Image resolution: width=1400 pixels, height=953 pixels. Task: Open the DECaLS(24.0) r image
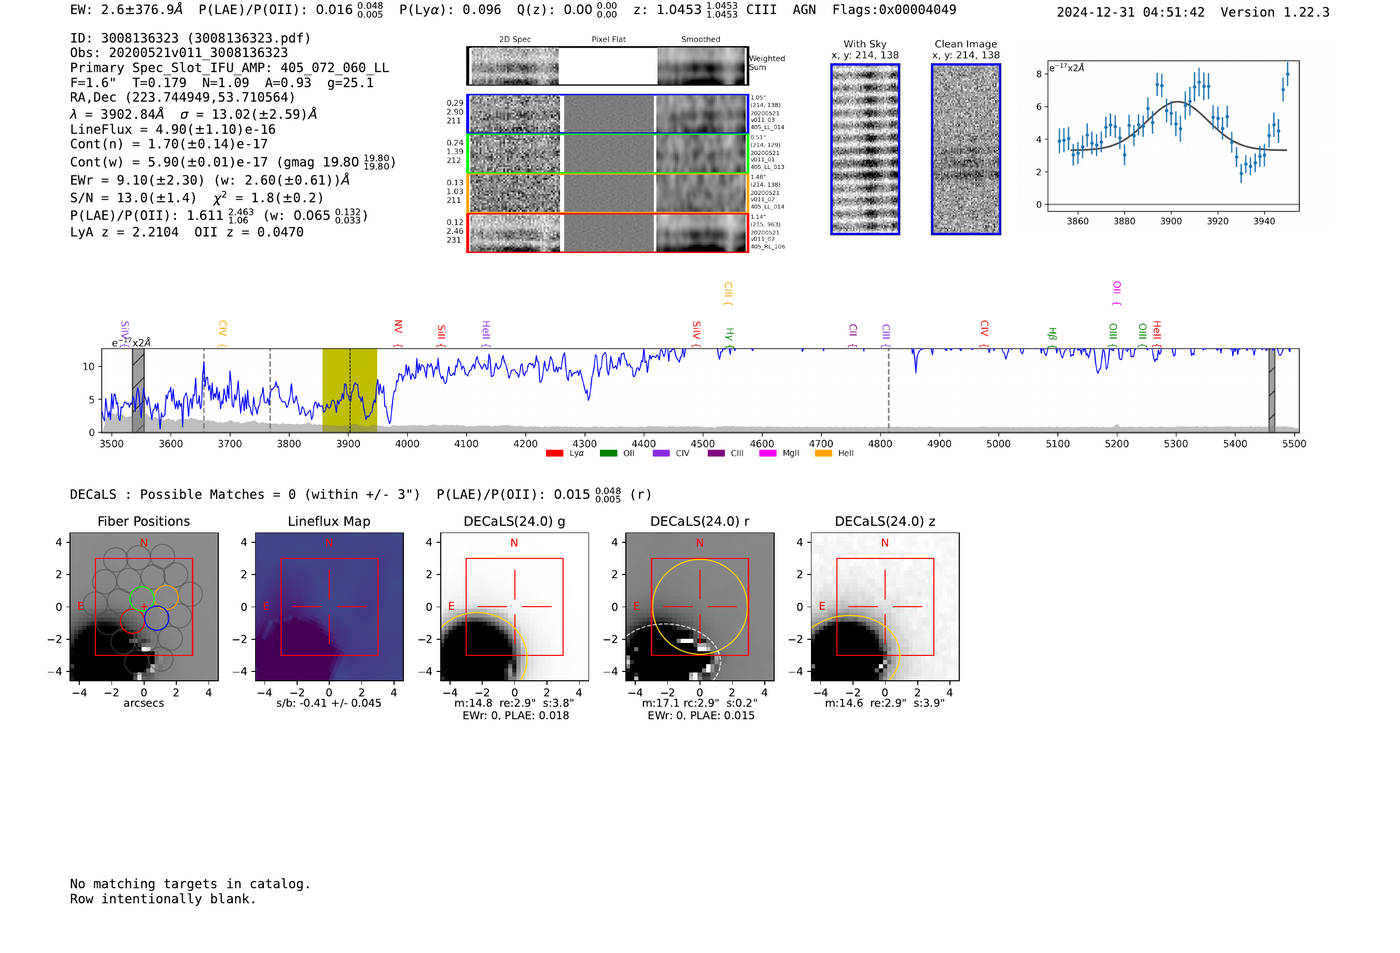click(x=699, y=607)
